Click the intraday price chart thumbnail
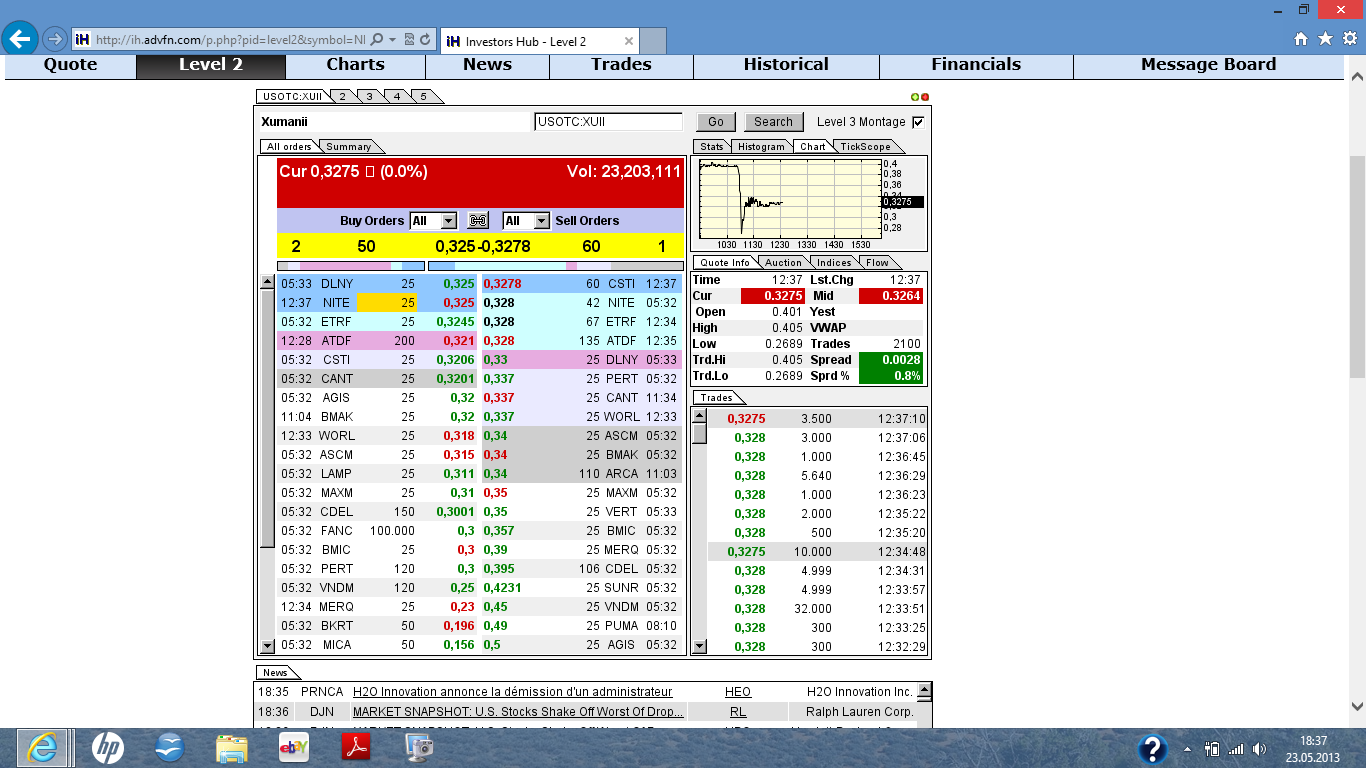 tap(789, 198)
